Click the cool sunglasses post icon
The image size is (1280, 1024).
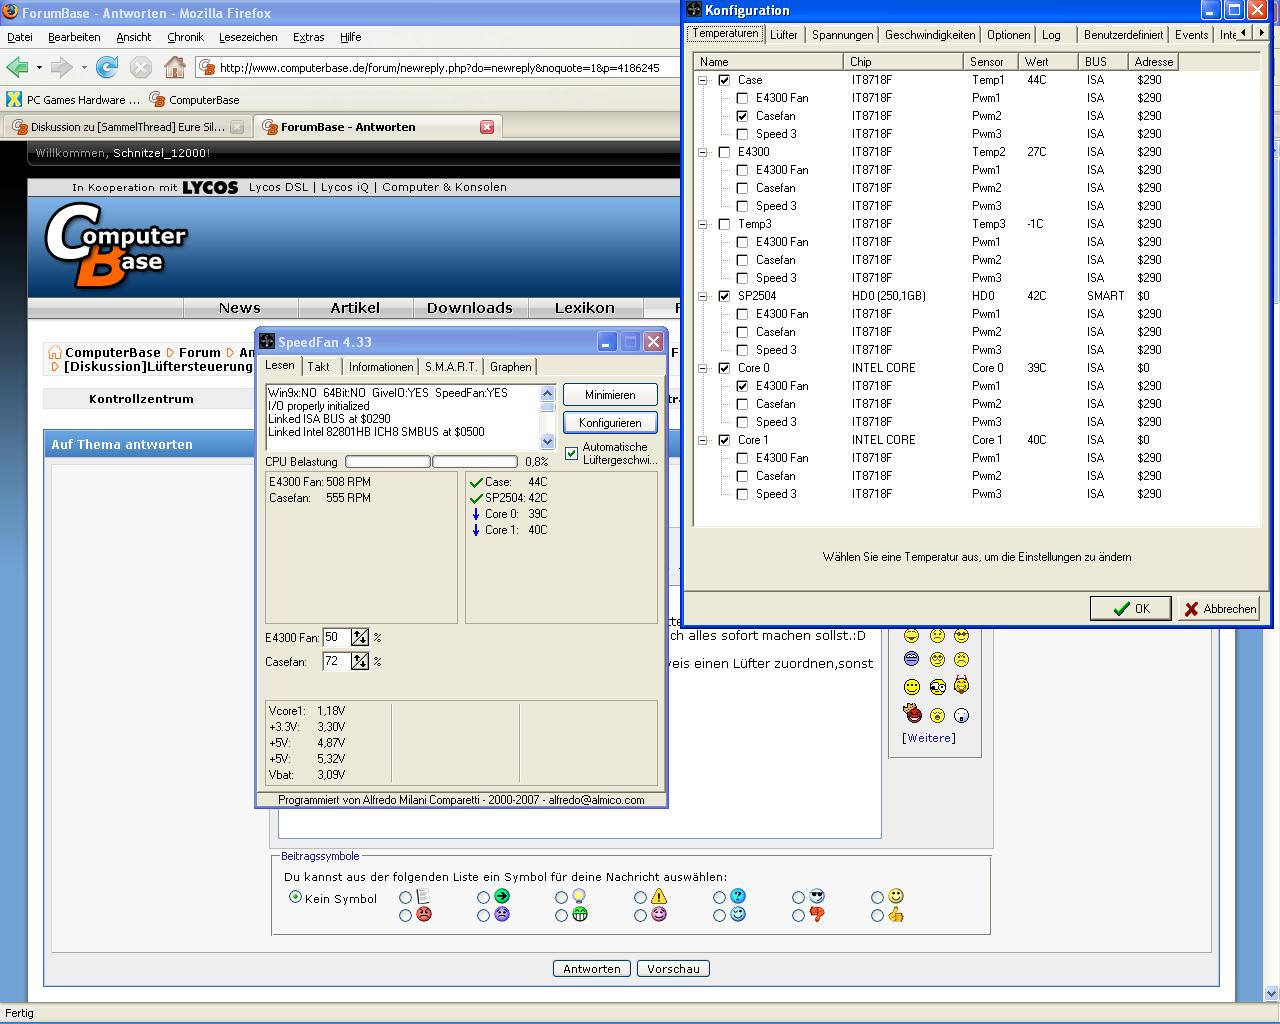point(817,896)
